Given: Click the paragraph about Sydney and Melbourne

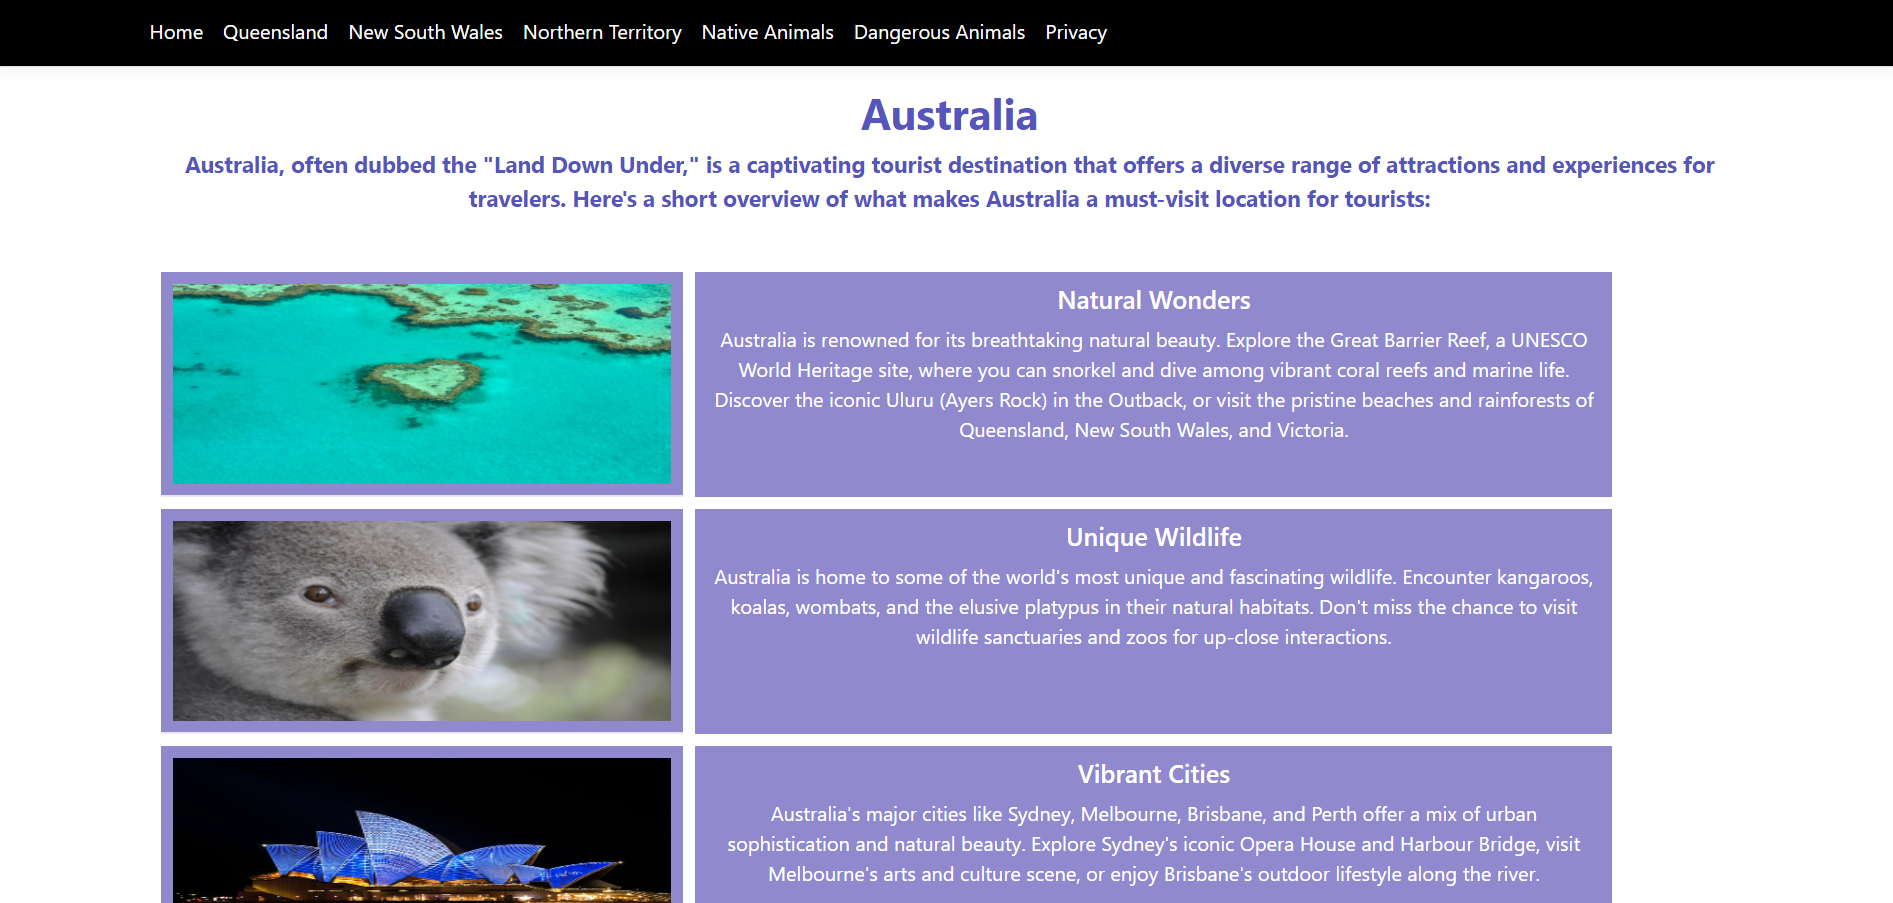Looking at the screenshot, I should coord(1153,844).
